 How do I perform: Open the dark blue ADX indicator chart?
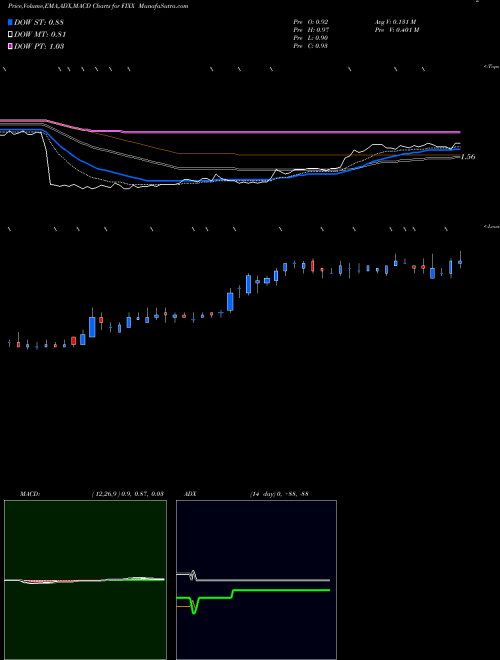click(256, 580)
